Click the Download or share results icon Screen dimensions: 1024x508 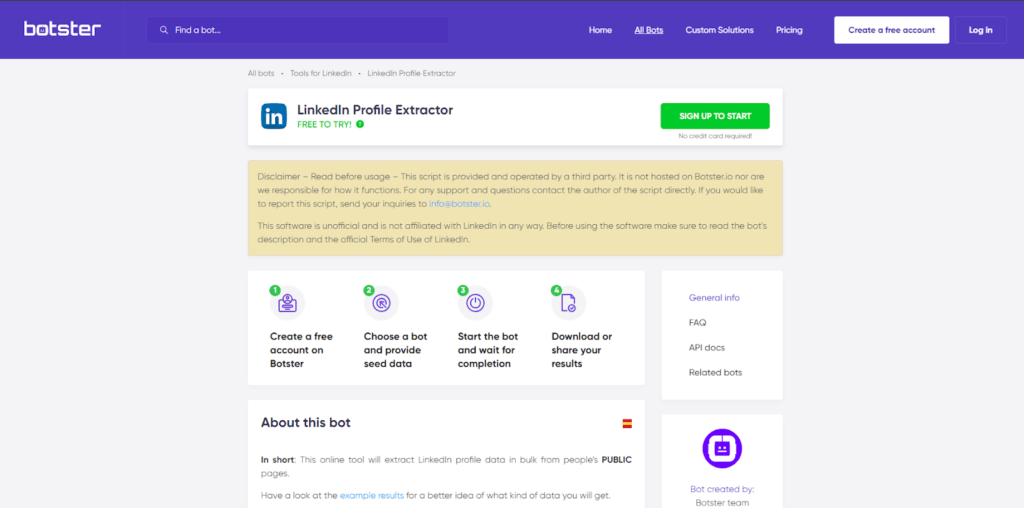569,303
